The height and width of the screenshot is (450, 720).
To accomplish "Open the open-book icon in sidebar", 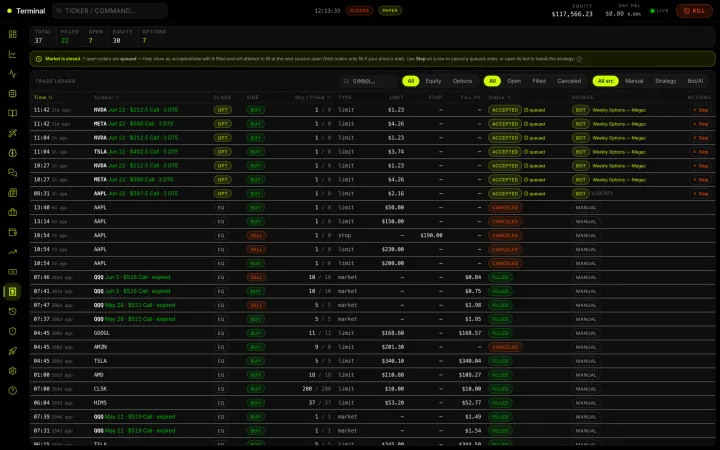I will [x=12, y=113].
